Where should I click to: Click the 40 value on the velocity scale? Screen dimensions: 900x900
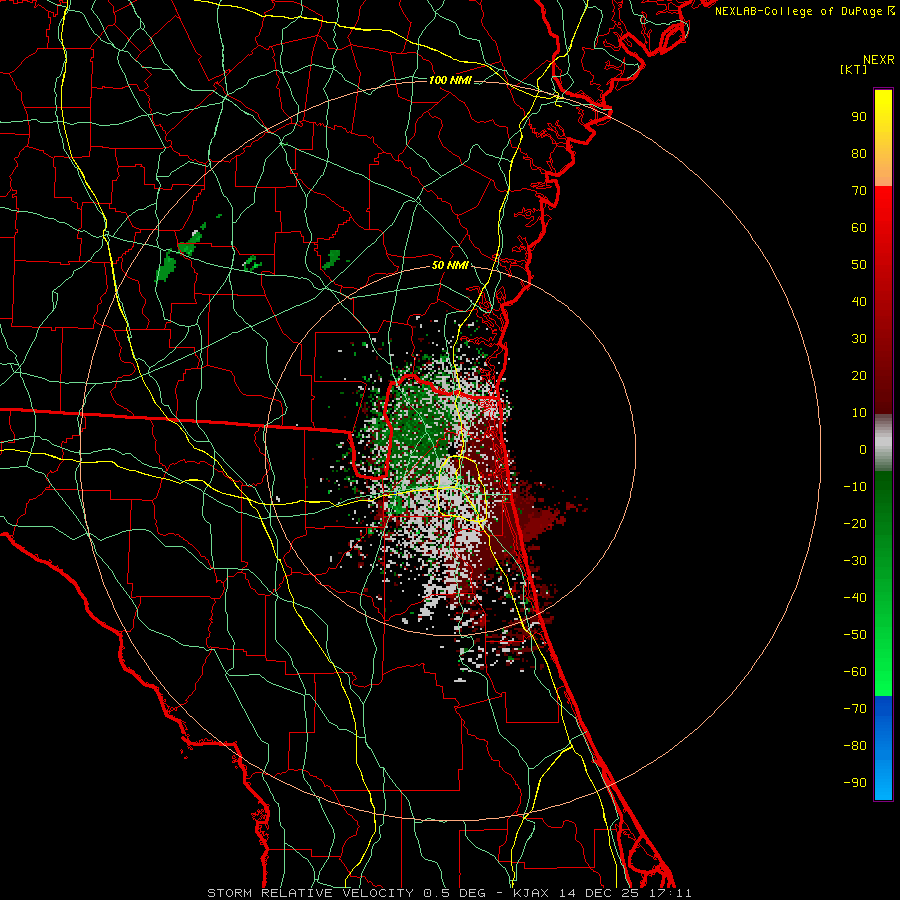coord(859,301)
